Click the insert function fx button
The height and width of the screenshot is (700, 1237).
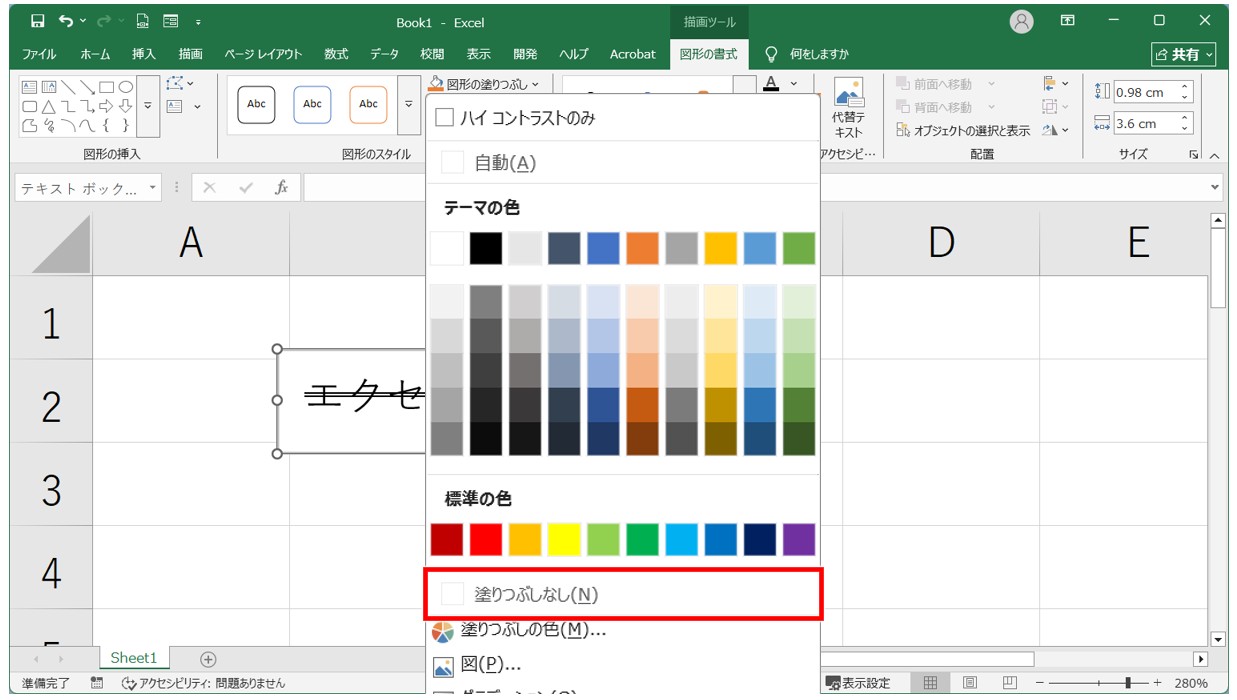(282, 187)
